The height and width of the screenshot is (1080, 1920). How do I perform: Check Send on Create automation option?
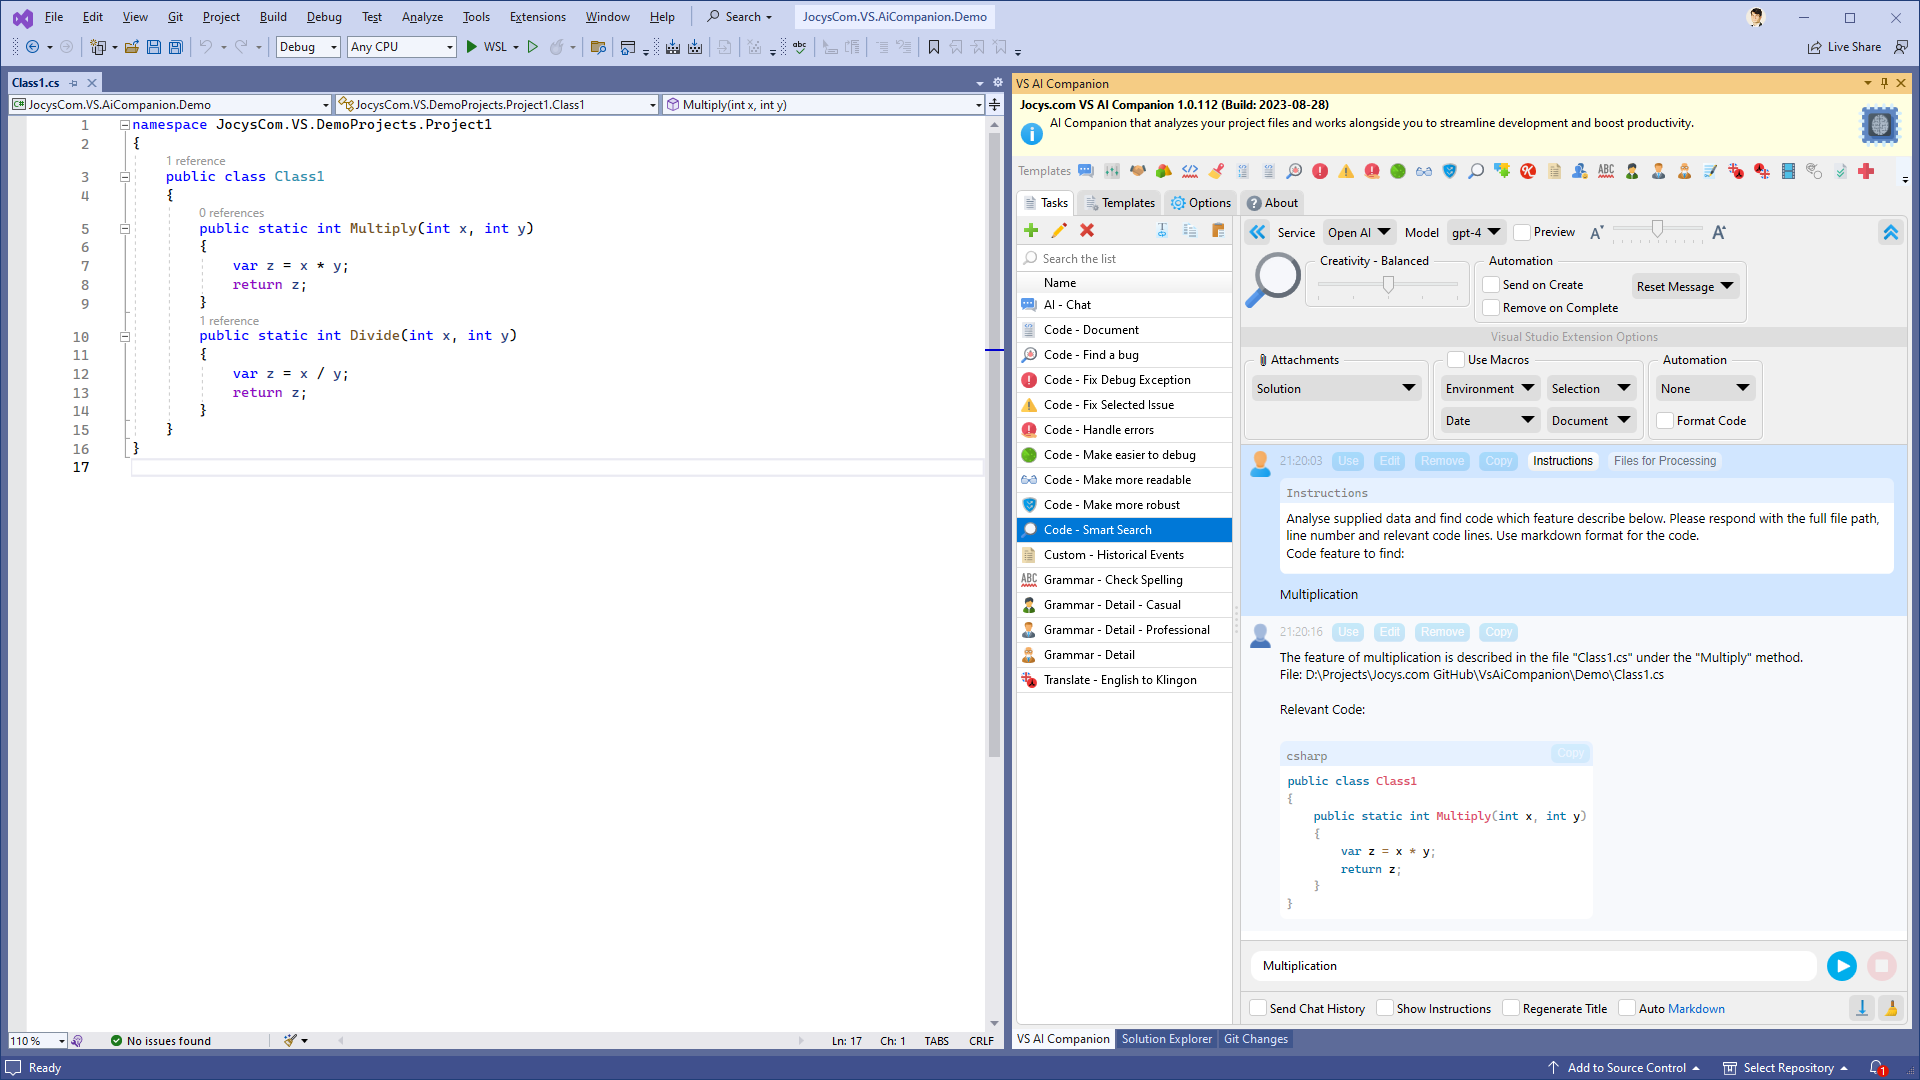(1491, 284)
